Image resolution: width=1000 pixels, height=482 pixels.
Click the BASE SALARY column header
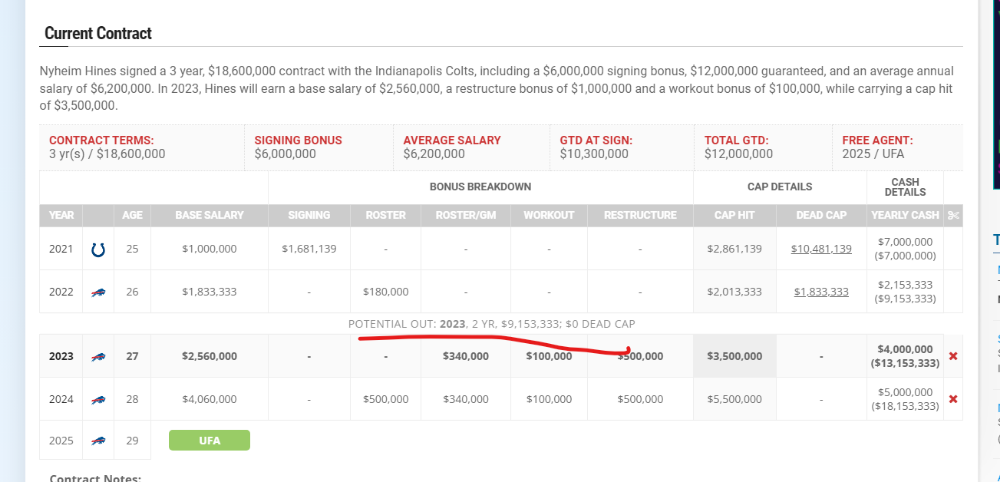coord(209,215)
